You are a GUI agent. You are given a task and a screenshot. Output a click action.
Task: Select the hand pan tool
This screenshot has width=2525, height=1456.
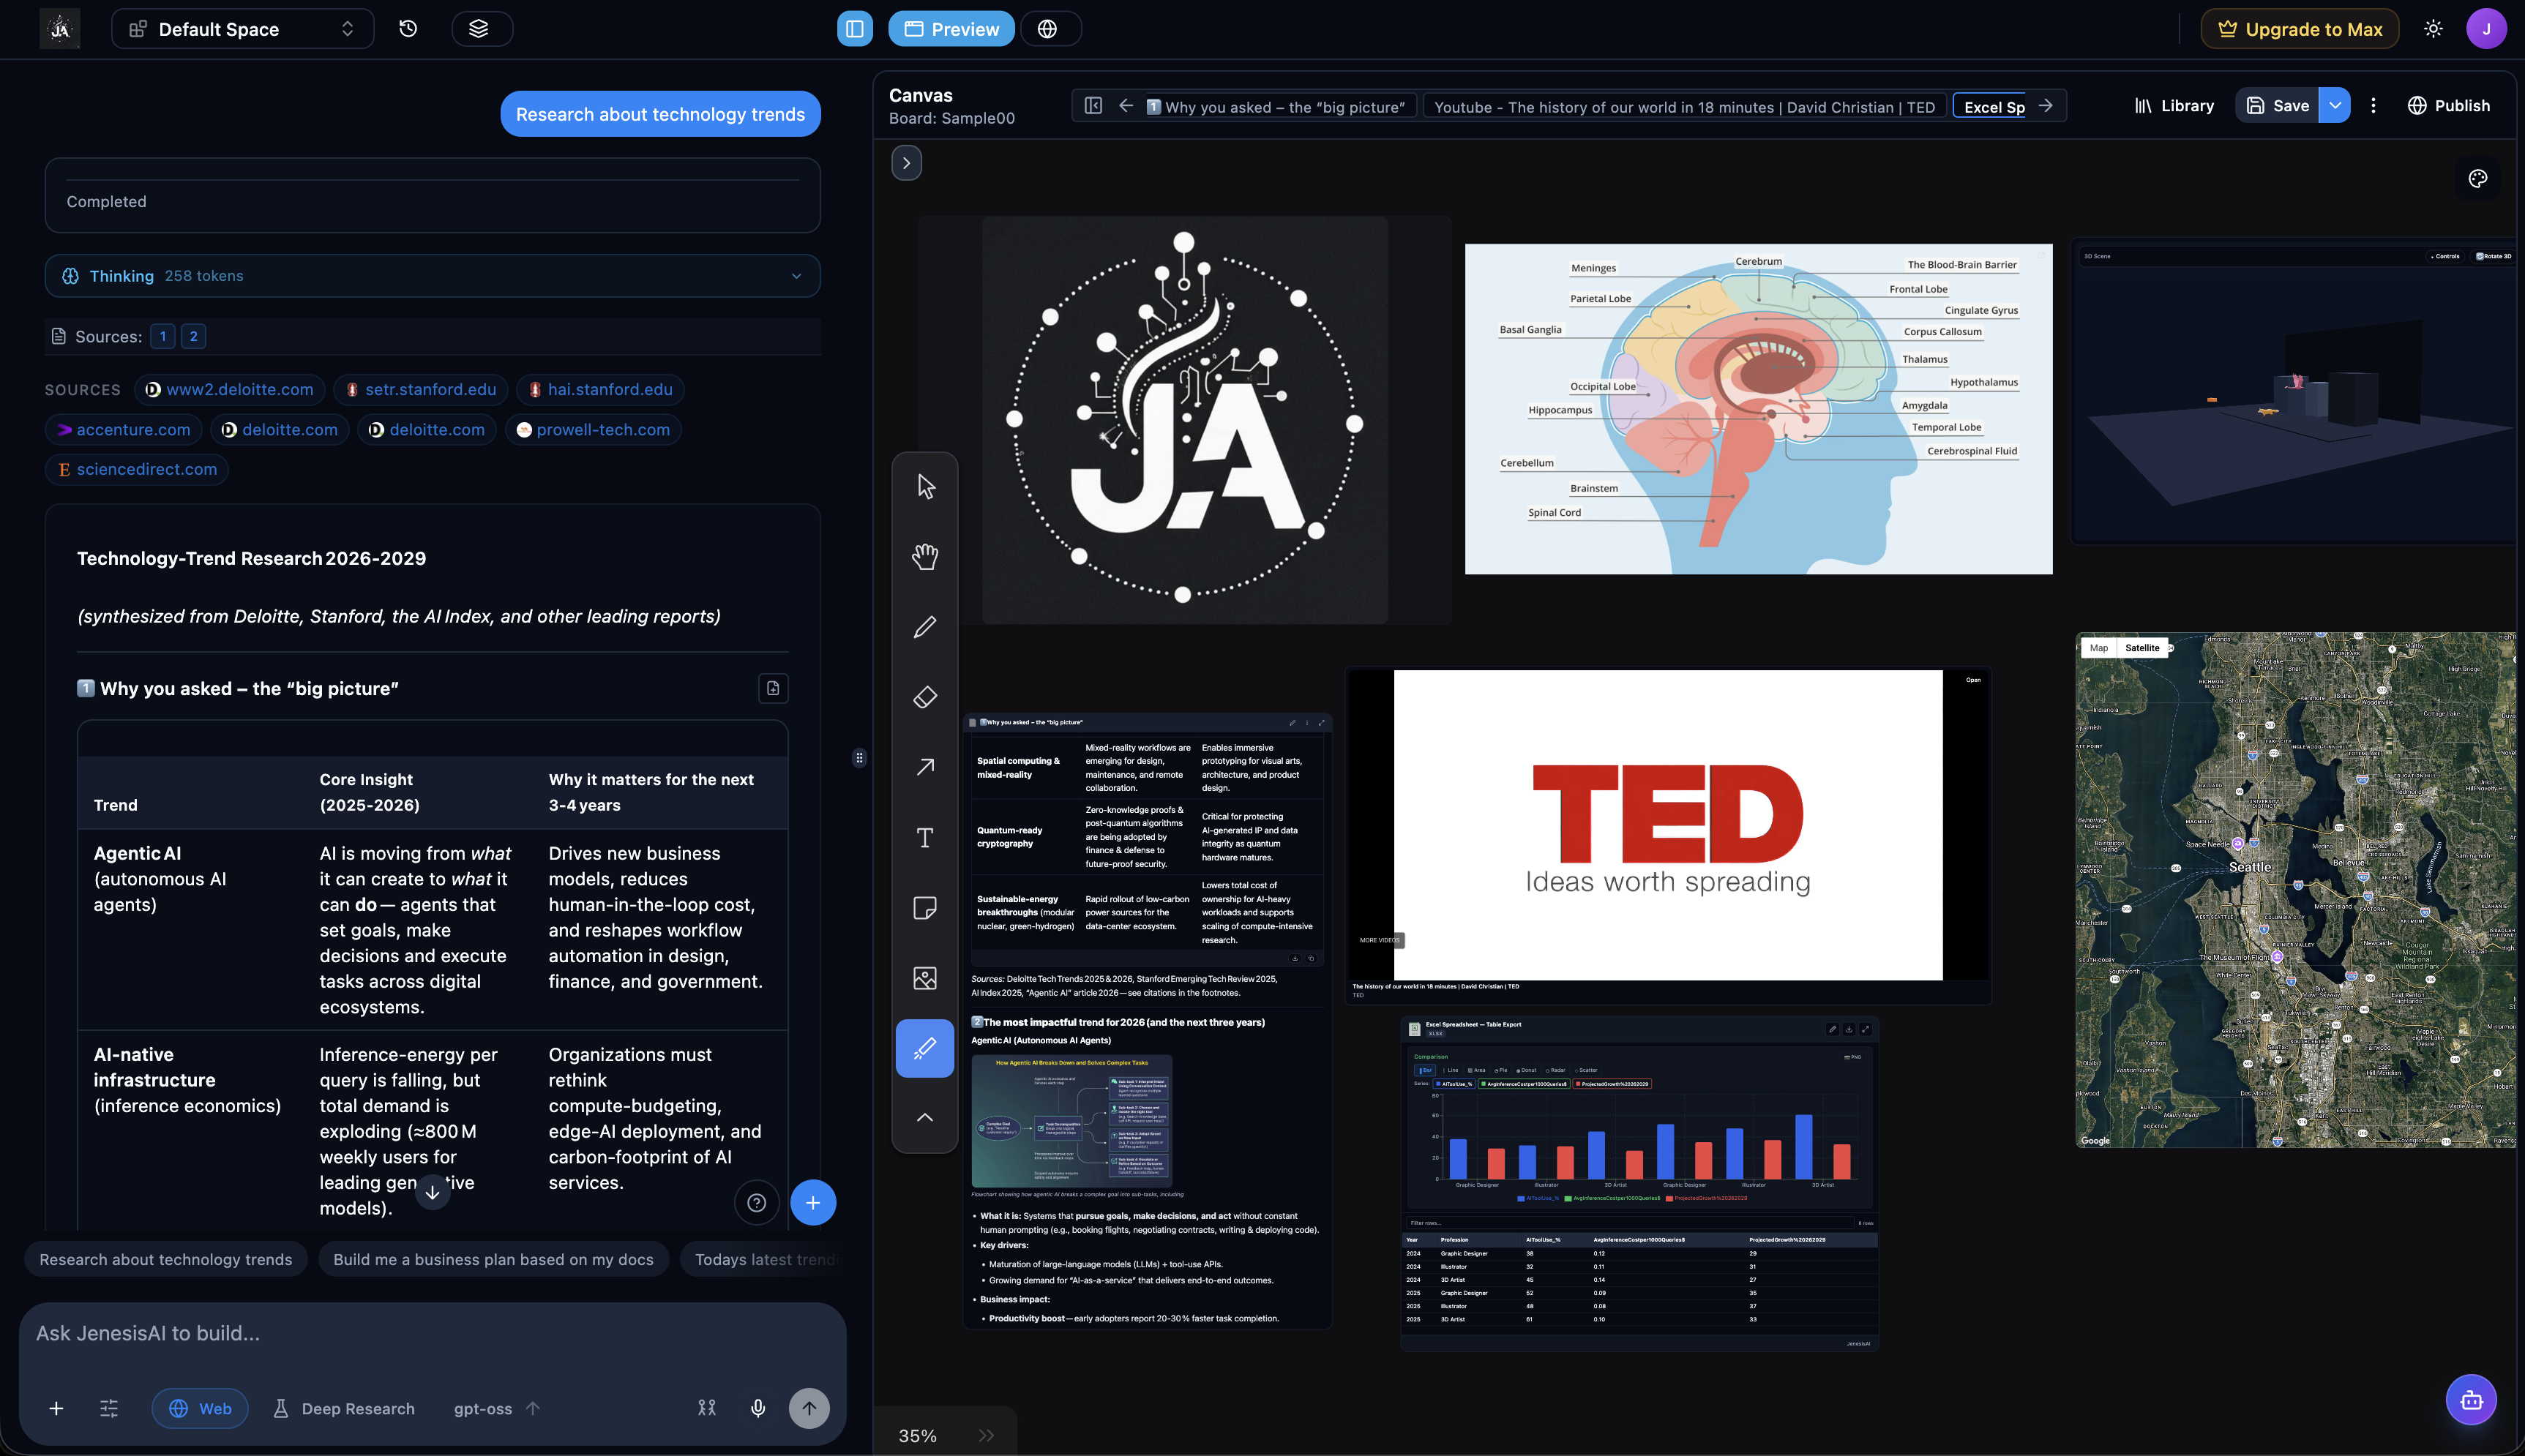point(925,557)
